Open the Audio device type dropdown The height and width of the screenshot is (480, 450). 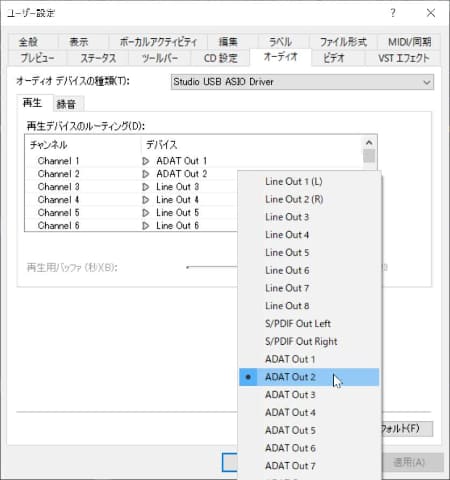(x=302, y=82)
